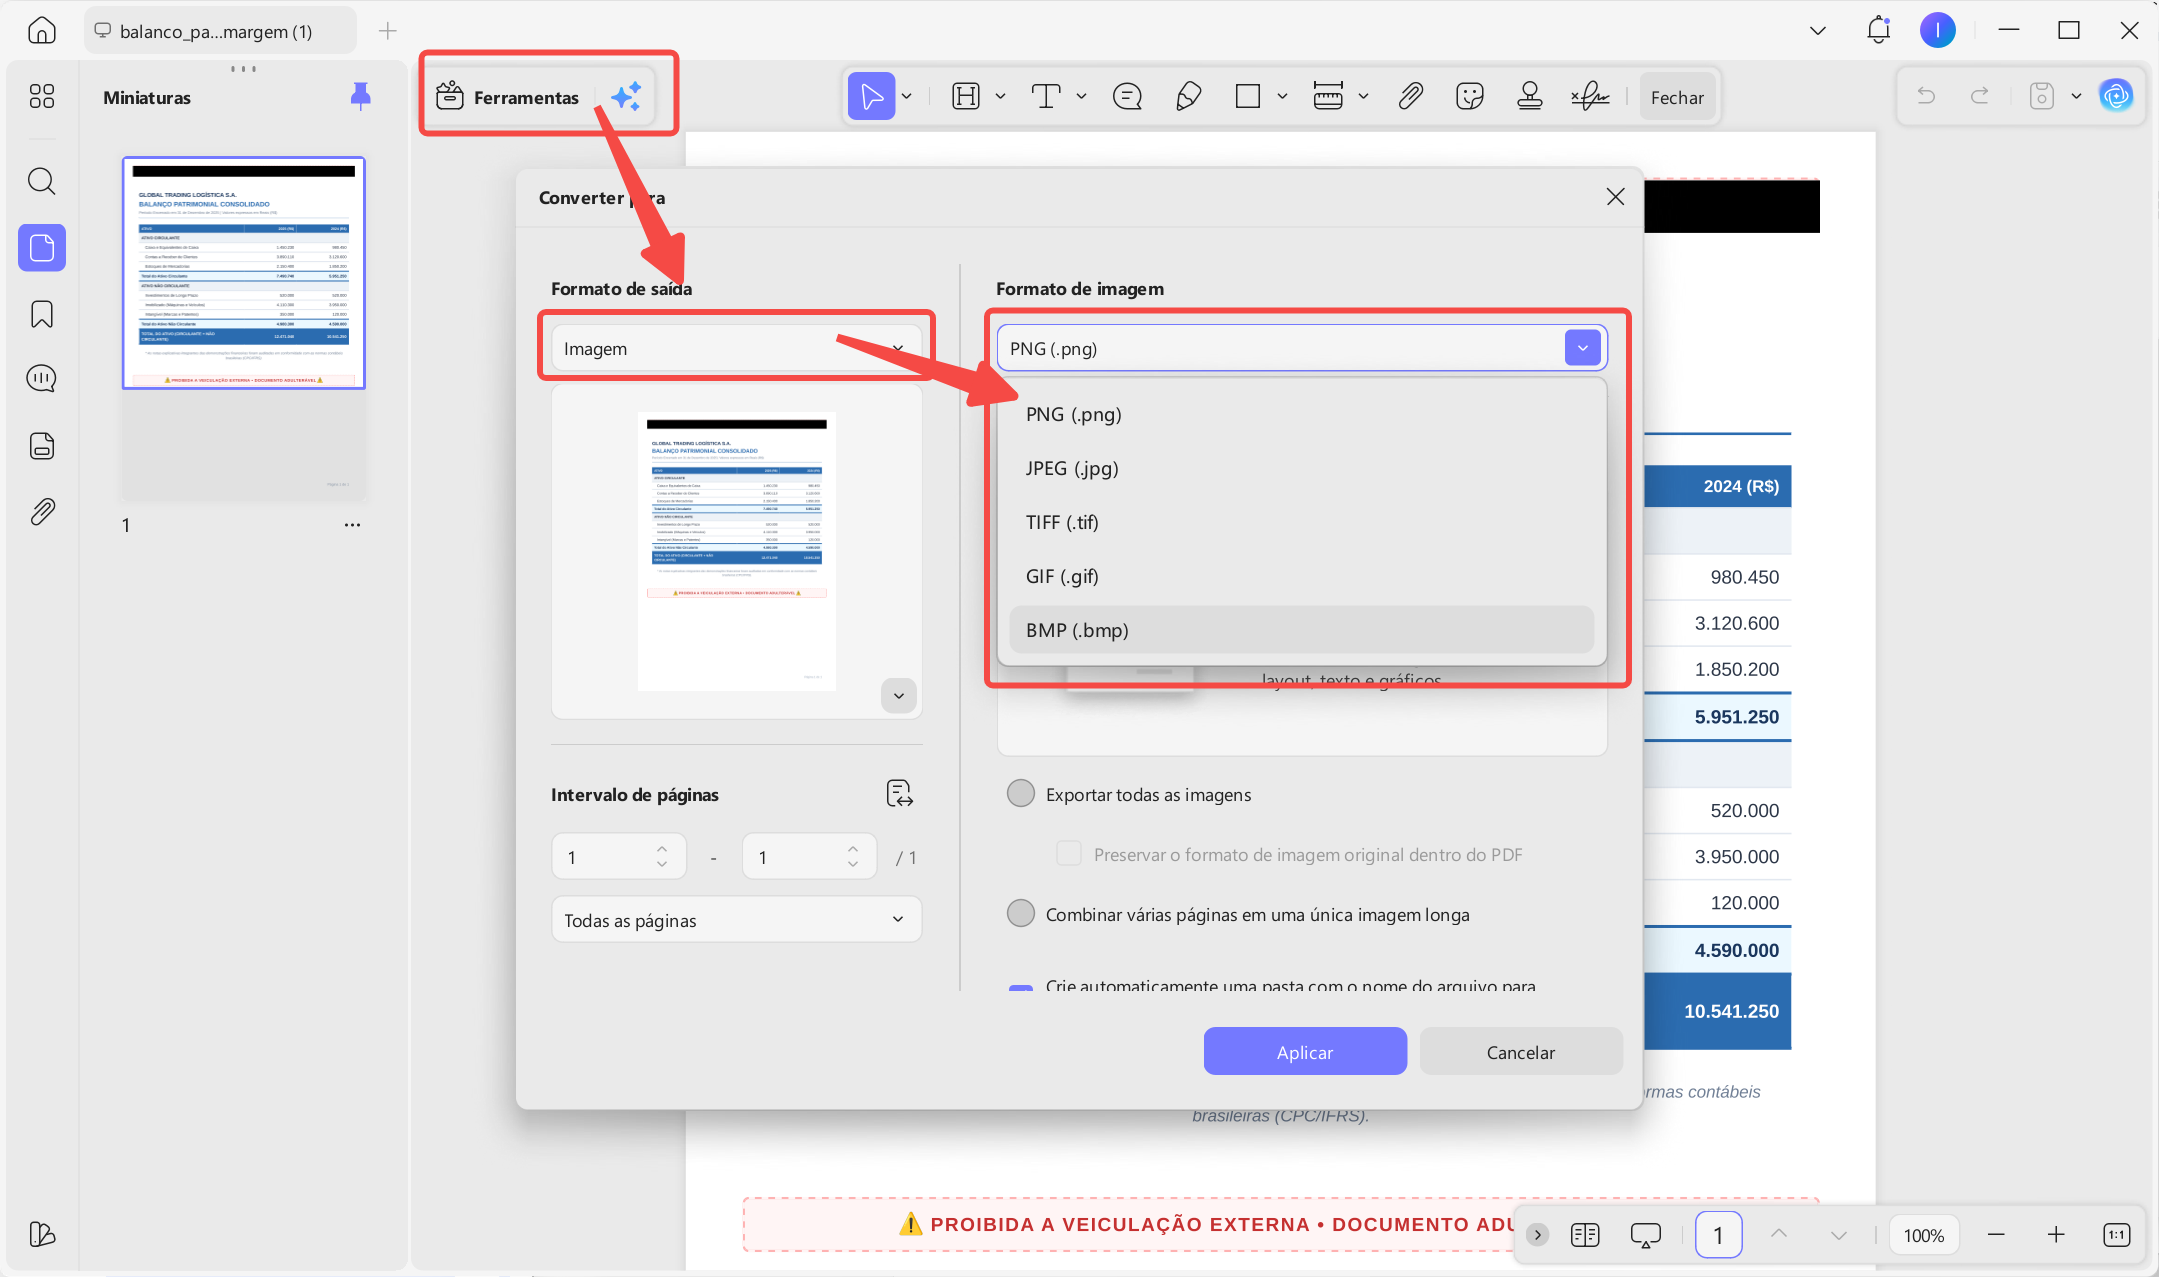Select the text box tool
The image size is (2159, 1277).
tap(1046, 97)
